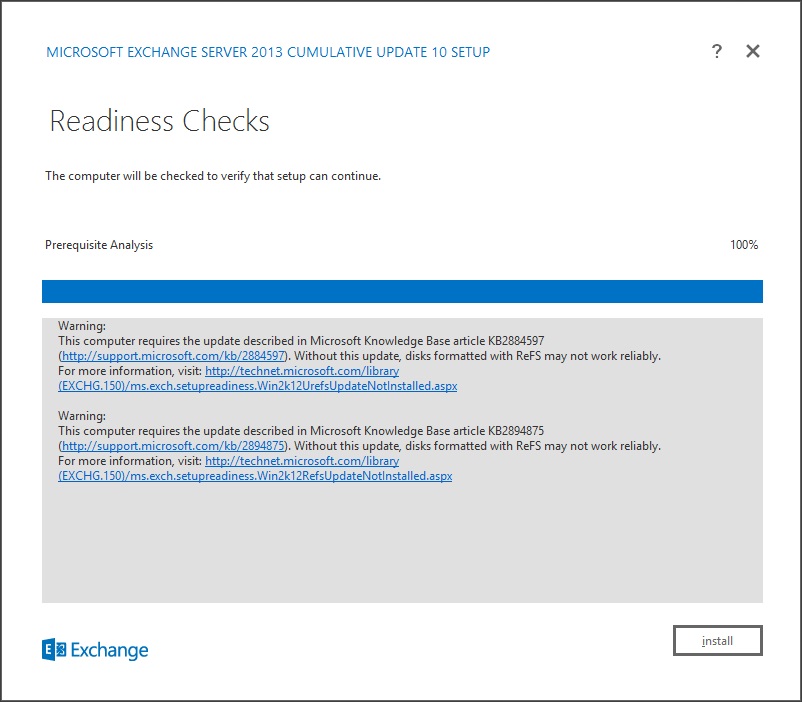Open the support.microsoft.com/kb/2884597 link
This screenshot has height=702, width=802.
click(x=174, y=355)
